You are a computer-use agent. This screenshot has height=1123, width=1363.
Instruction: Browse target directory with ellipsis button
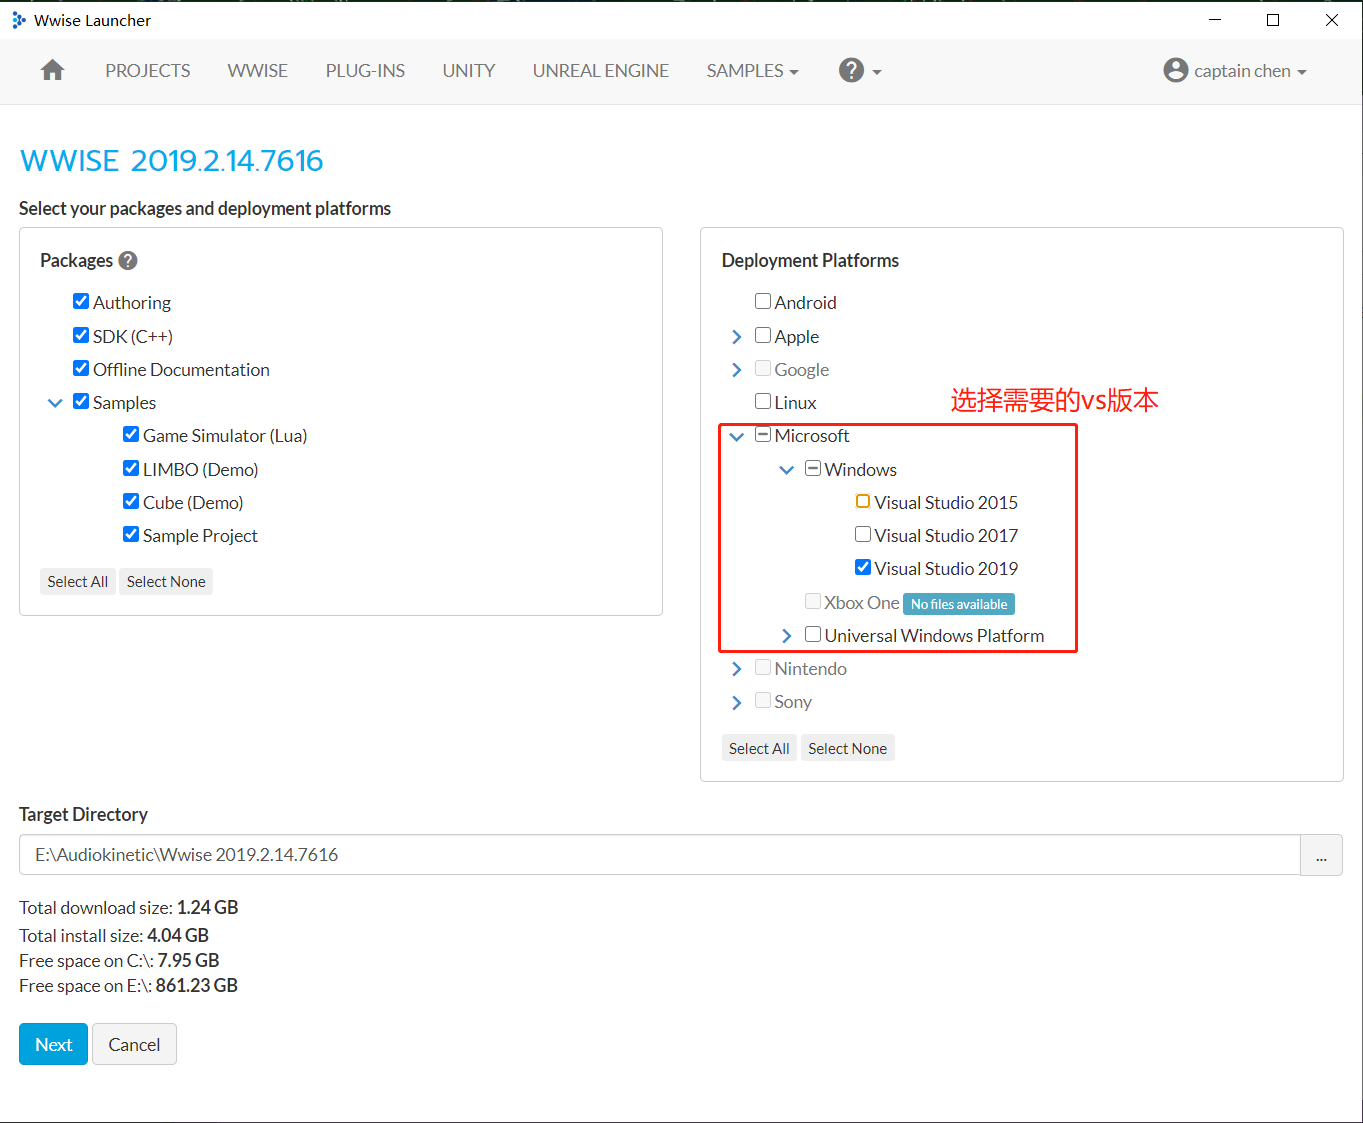1321,855
